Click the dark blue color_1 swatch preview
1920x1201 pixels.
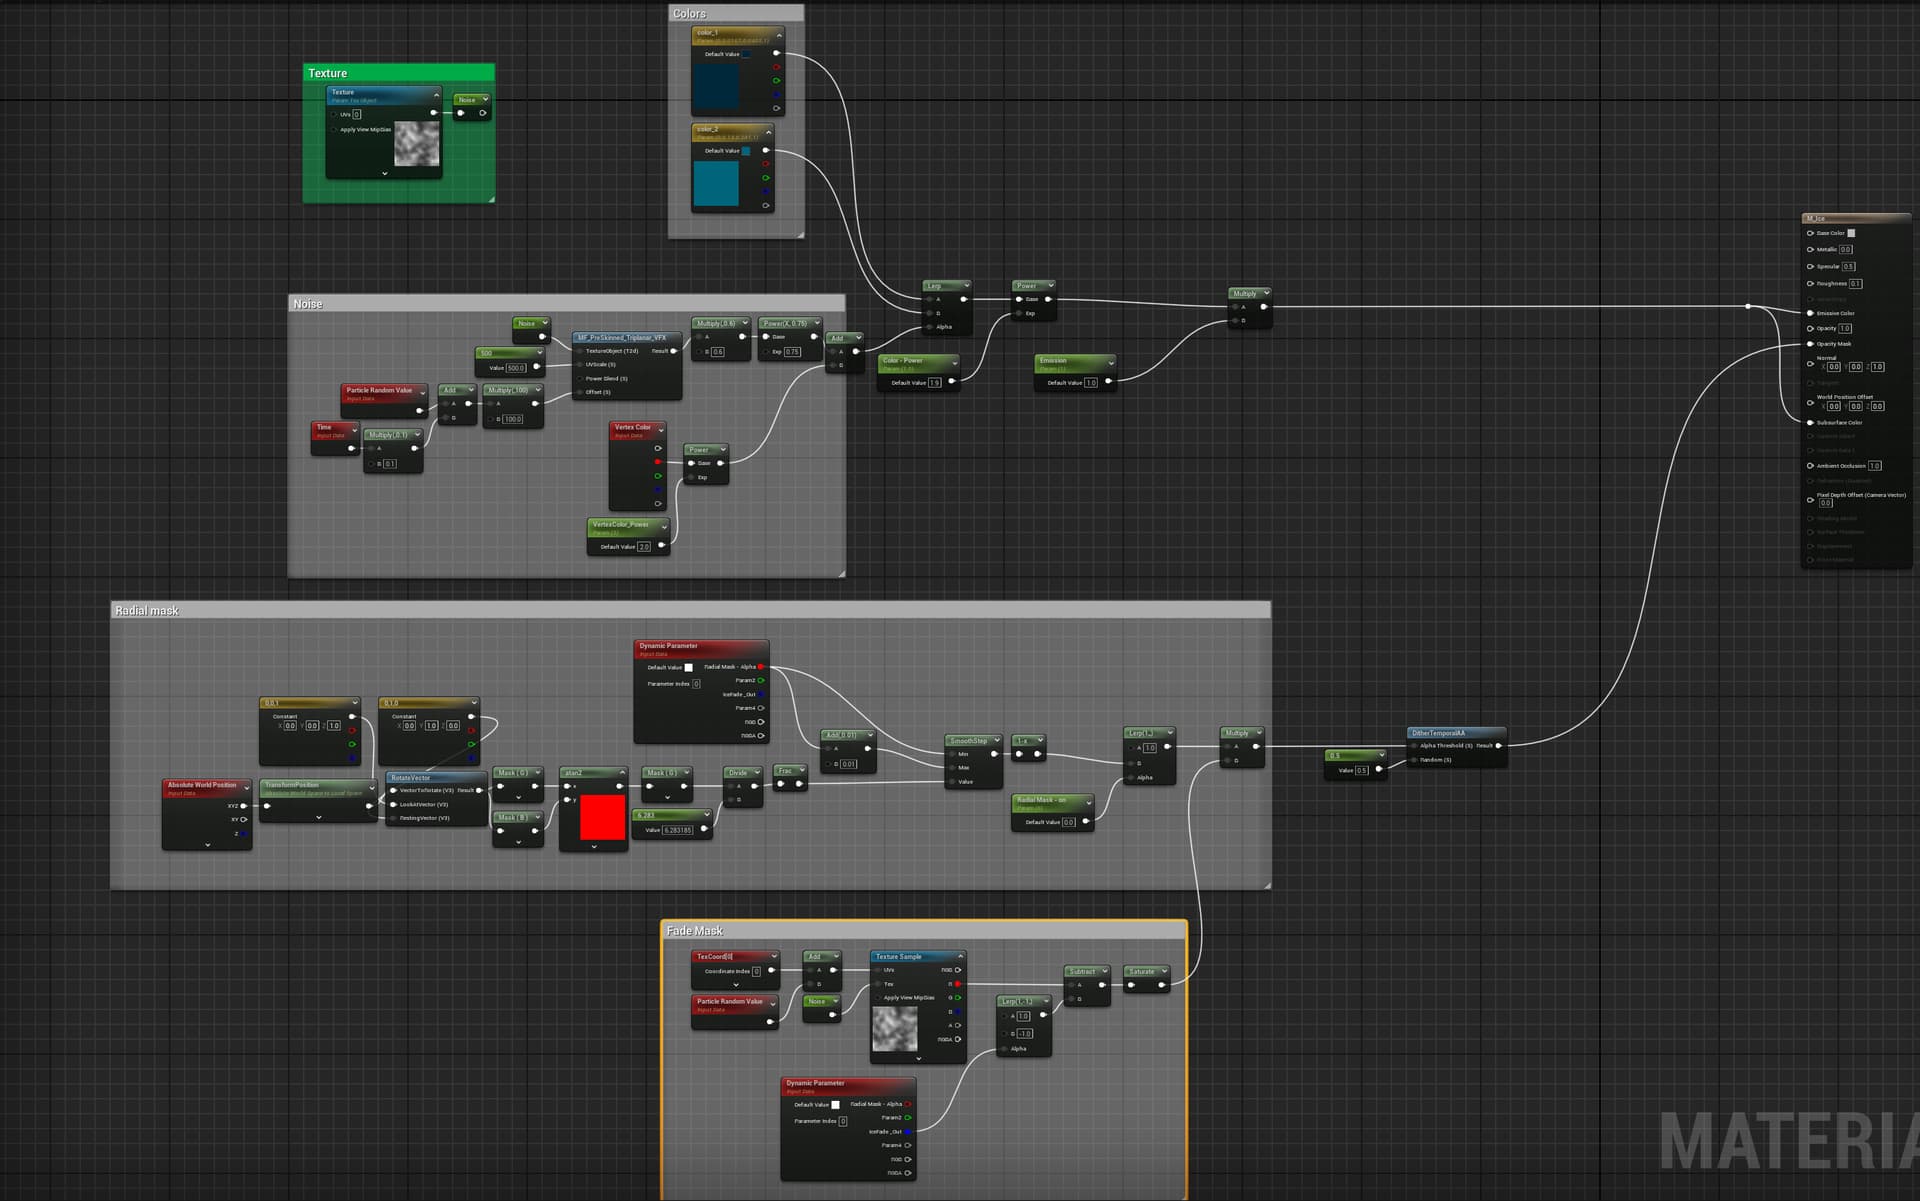[716, 86]
